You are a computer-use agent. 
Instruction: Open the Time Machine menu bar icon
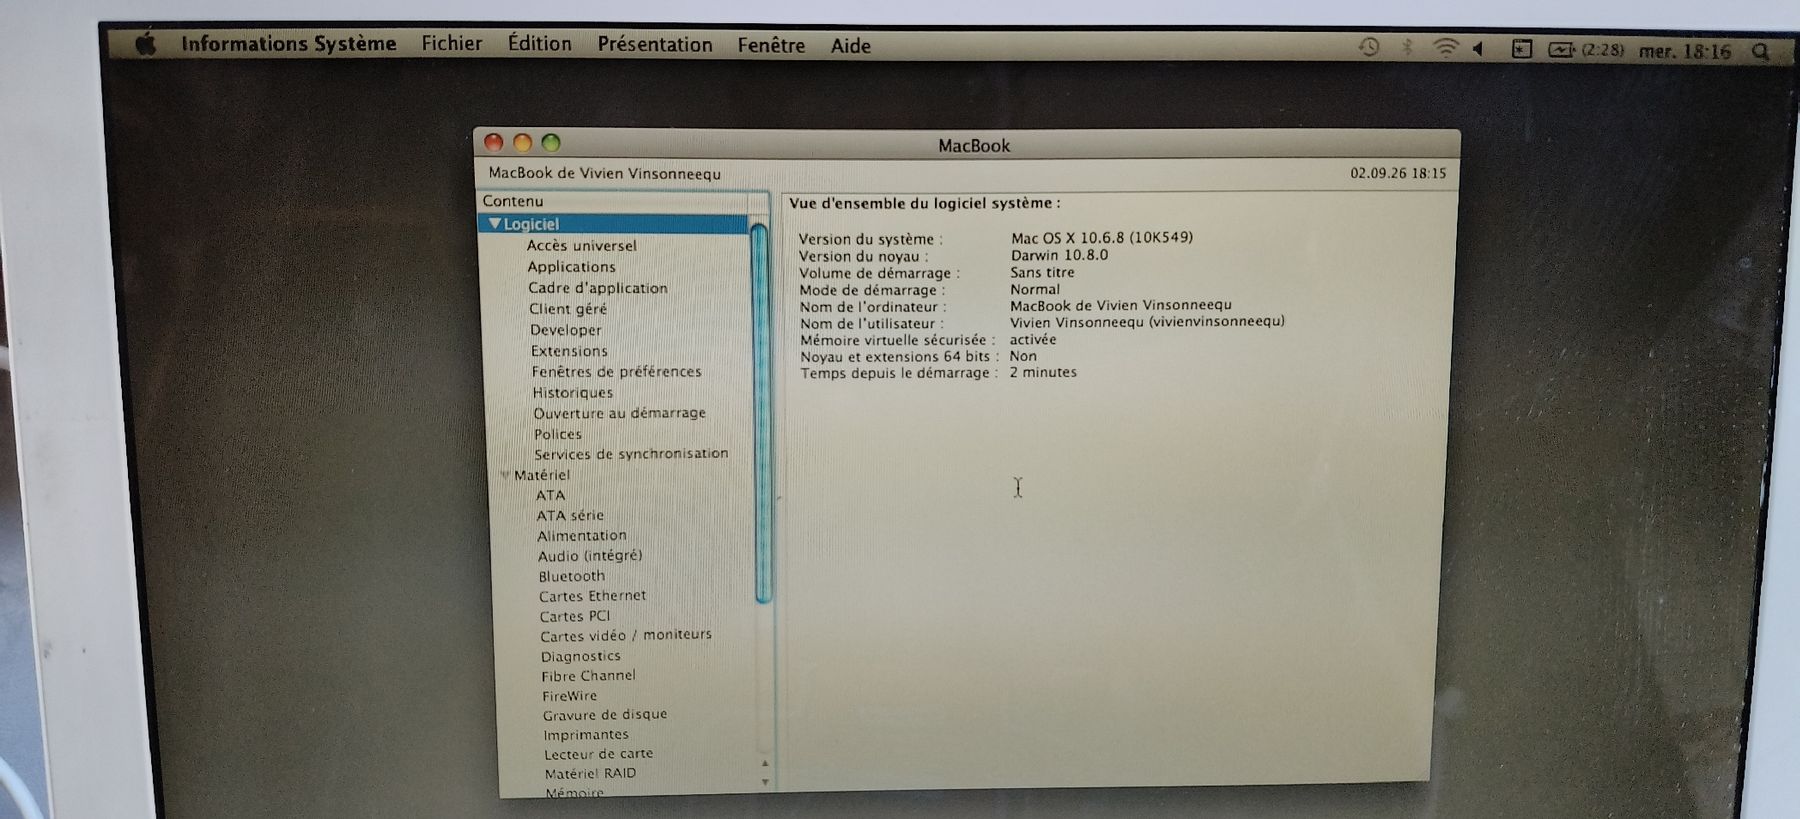tap(1369, 47)
